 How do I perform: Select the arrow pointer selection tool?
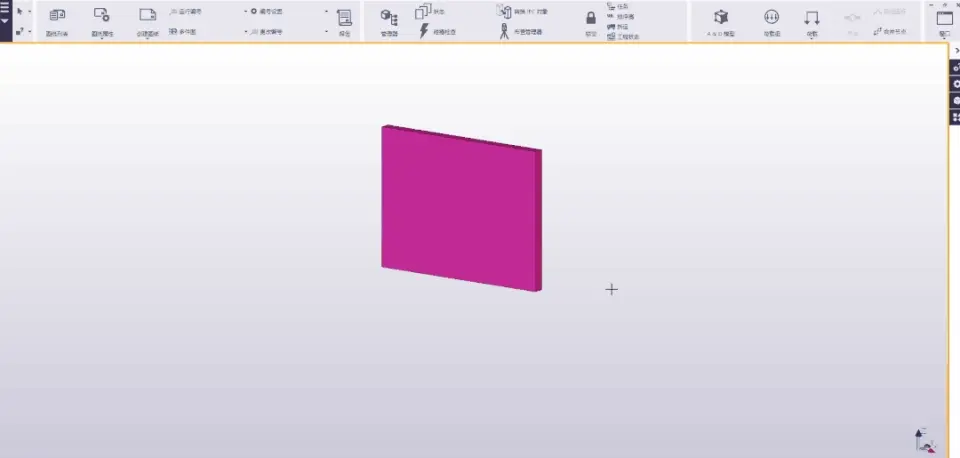[20, 11]
